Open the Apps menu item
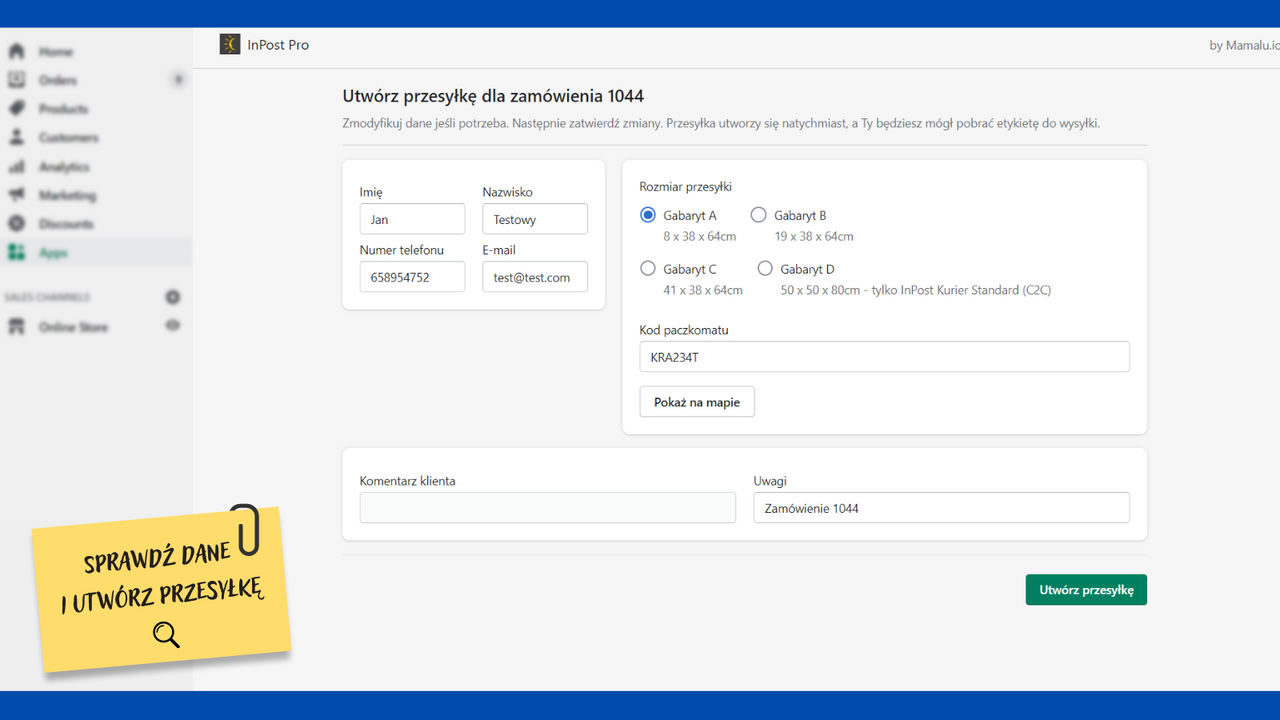1280x720 pixels. [53, 253]
